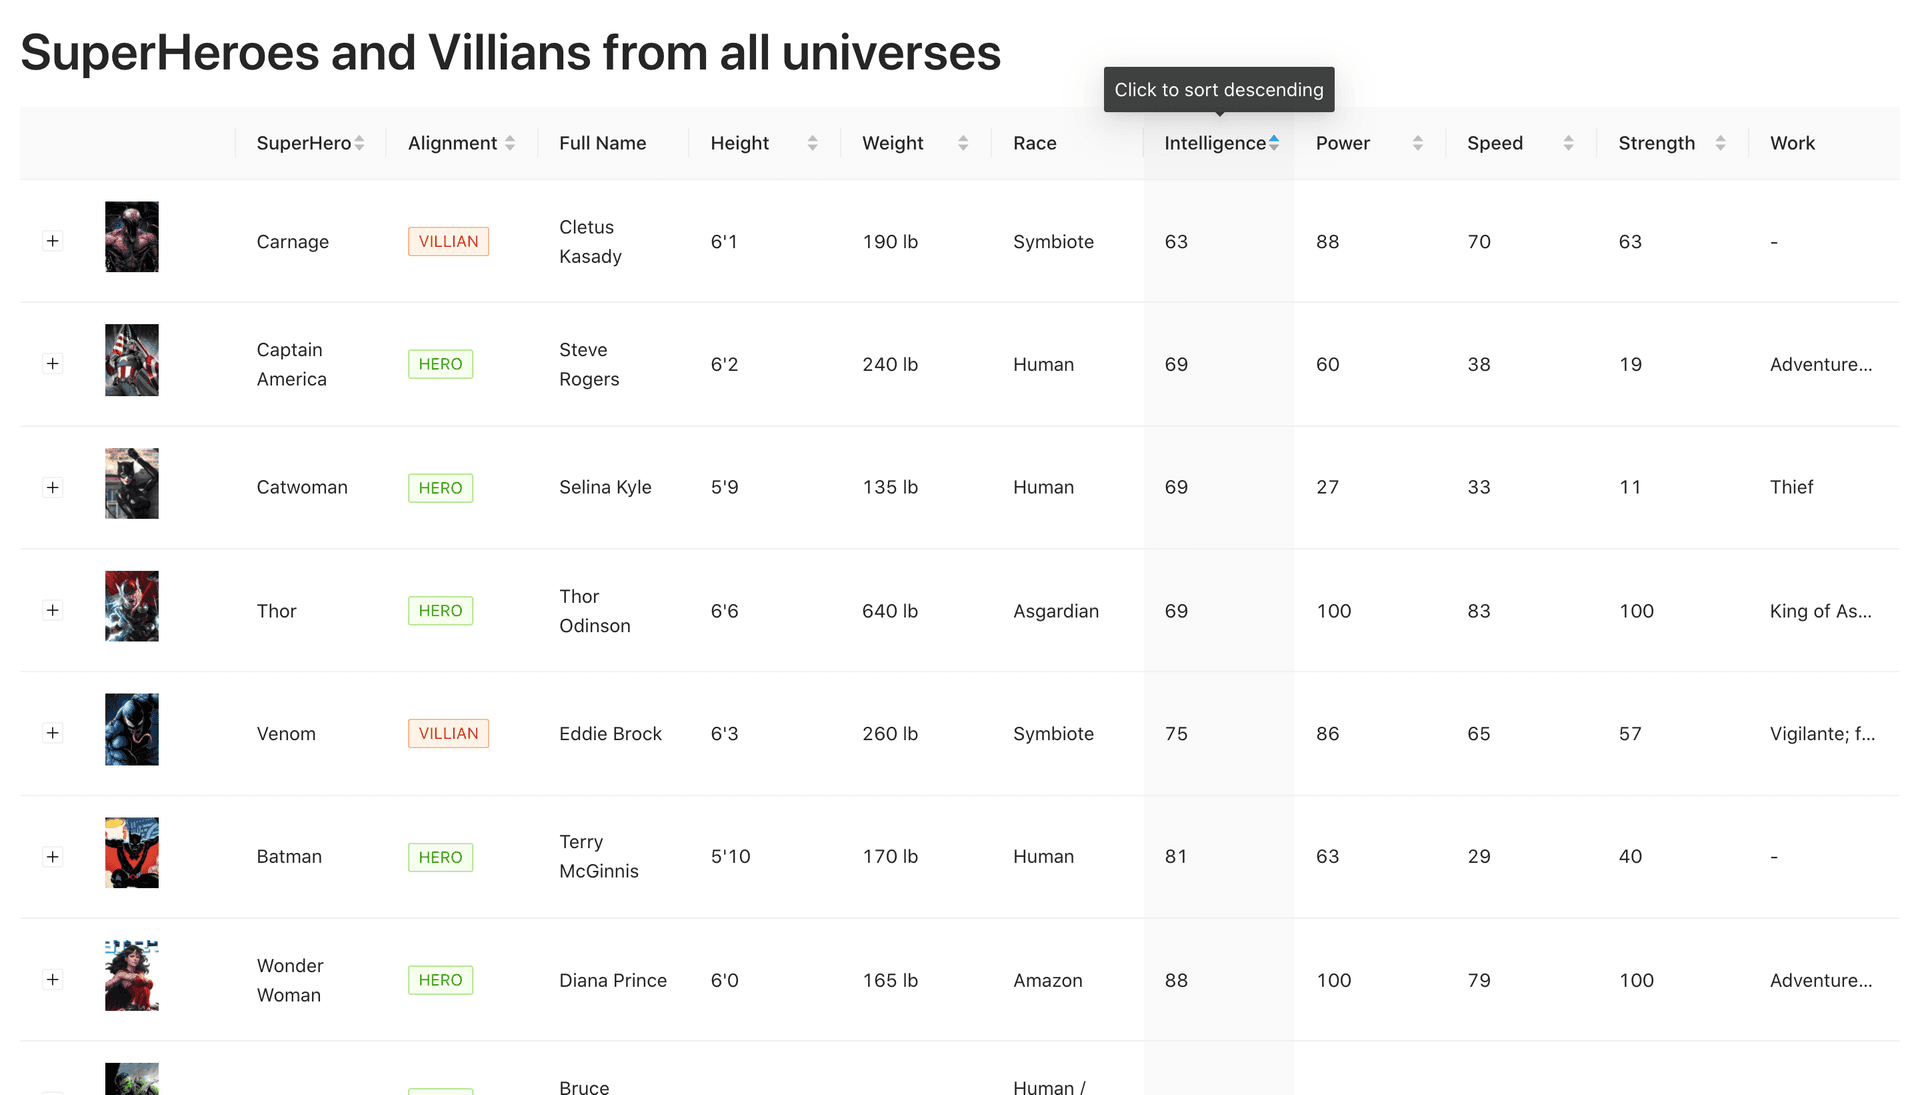Click the Intelligence sort icon to sort descending

click(x=1274, y=142)
